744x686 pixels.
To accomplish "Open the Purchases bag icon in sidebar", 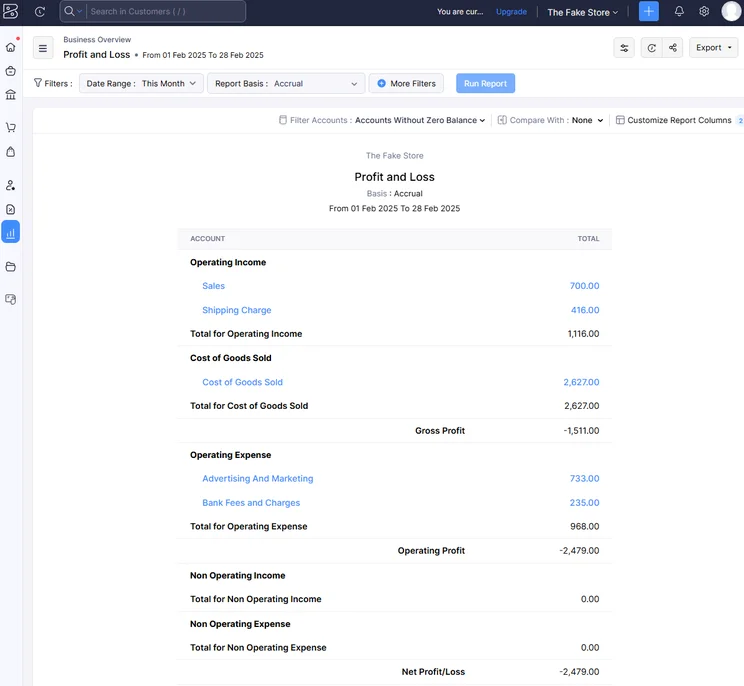I will 10,152.
